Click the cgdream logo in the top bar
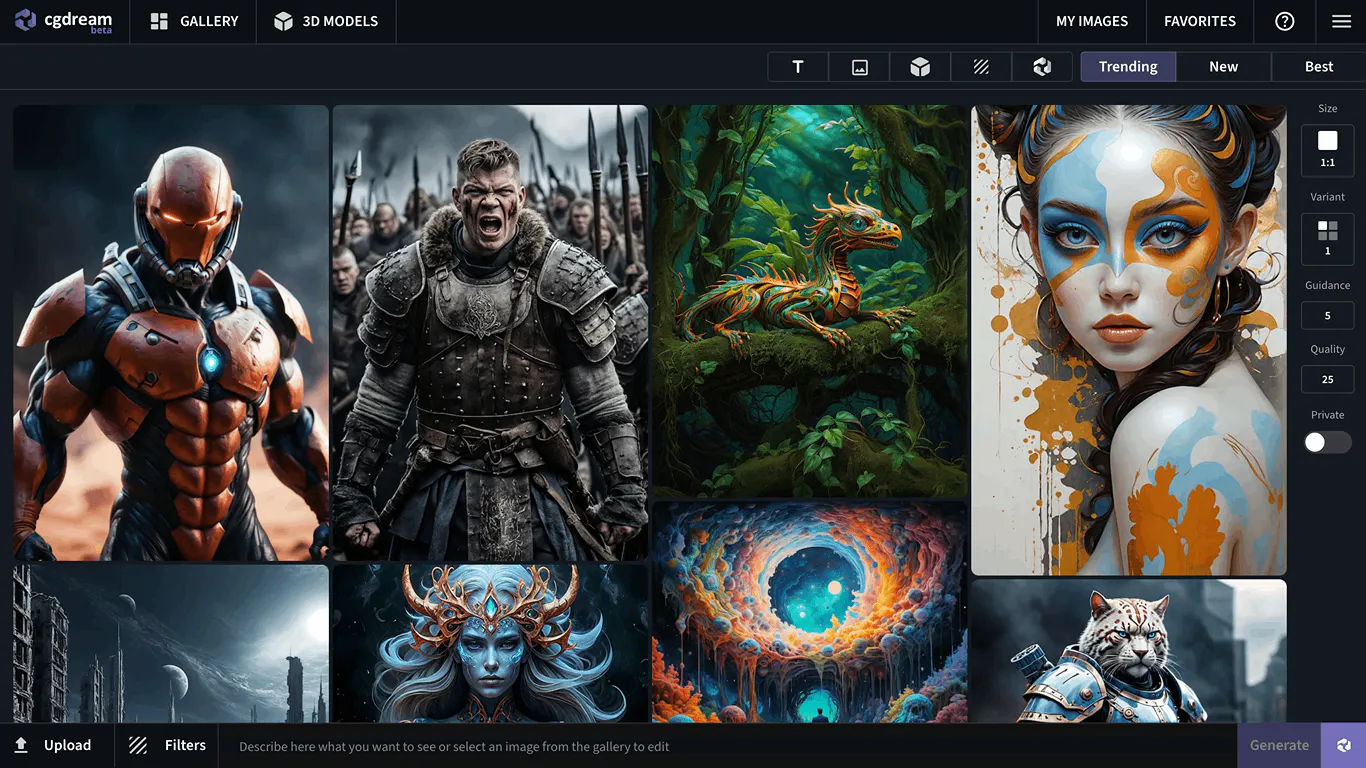This screenshot has width=1366, height=768. (64, 21)
